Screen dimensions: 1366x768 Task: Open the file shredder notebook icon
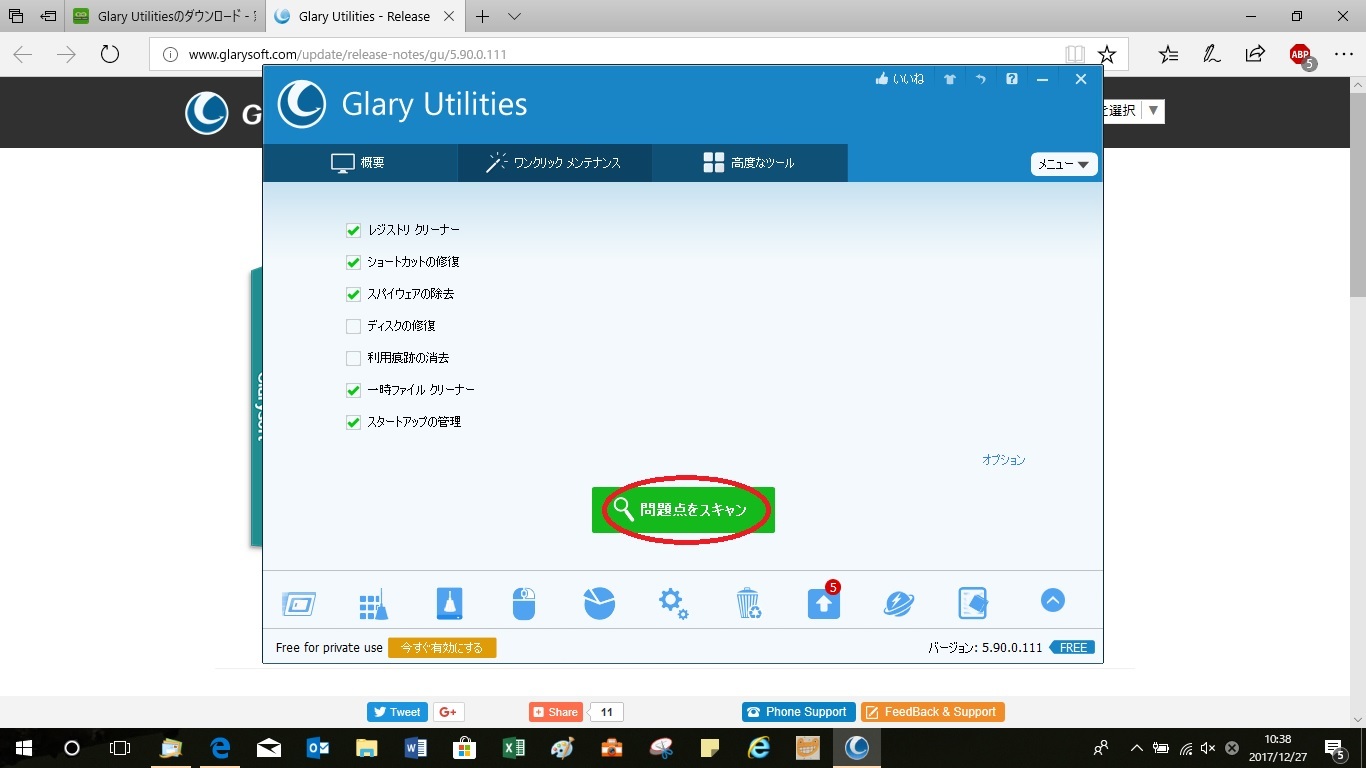click(x=973, y=603)
